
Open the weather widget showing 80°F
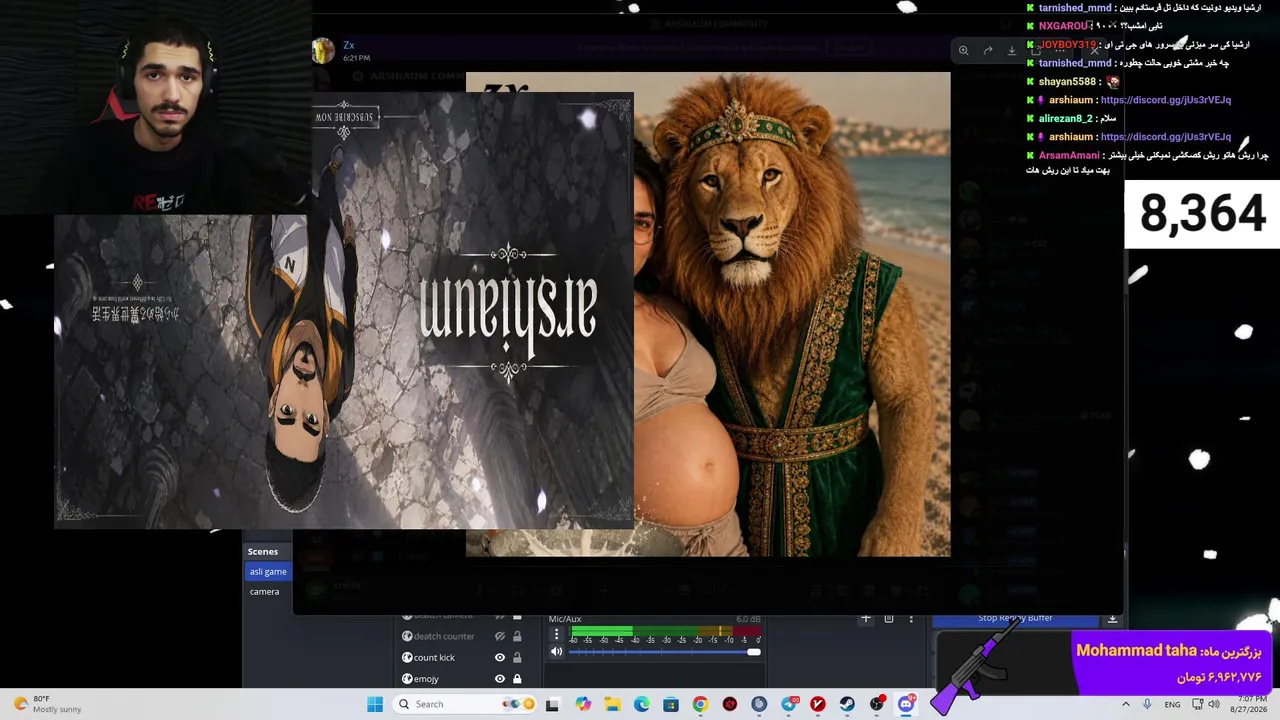click(x=45, y=704)
